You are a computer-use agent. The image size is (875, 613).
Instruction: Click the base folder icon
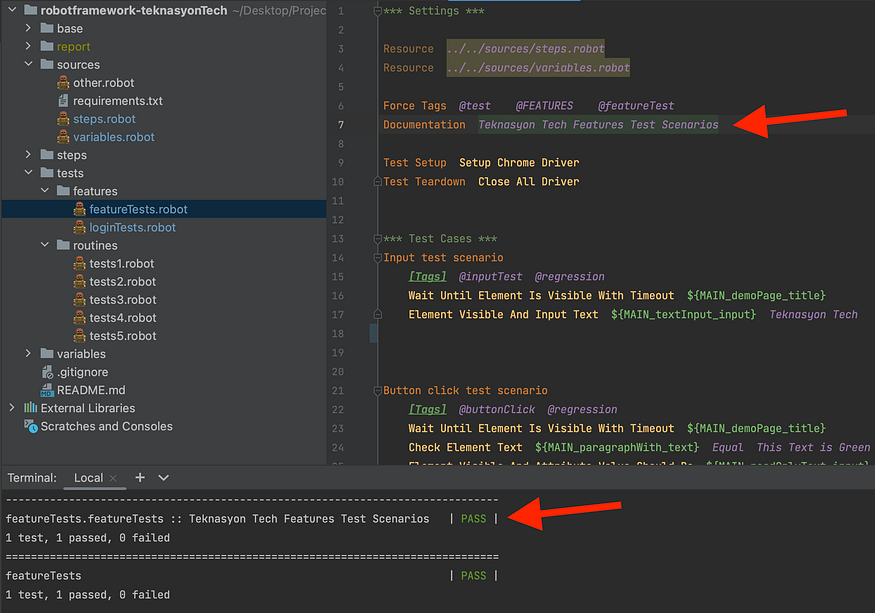47,28
